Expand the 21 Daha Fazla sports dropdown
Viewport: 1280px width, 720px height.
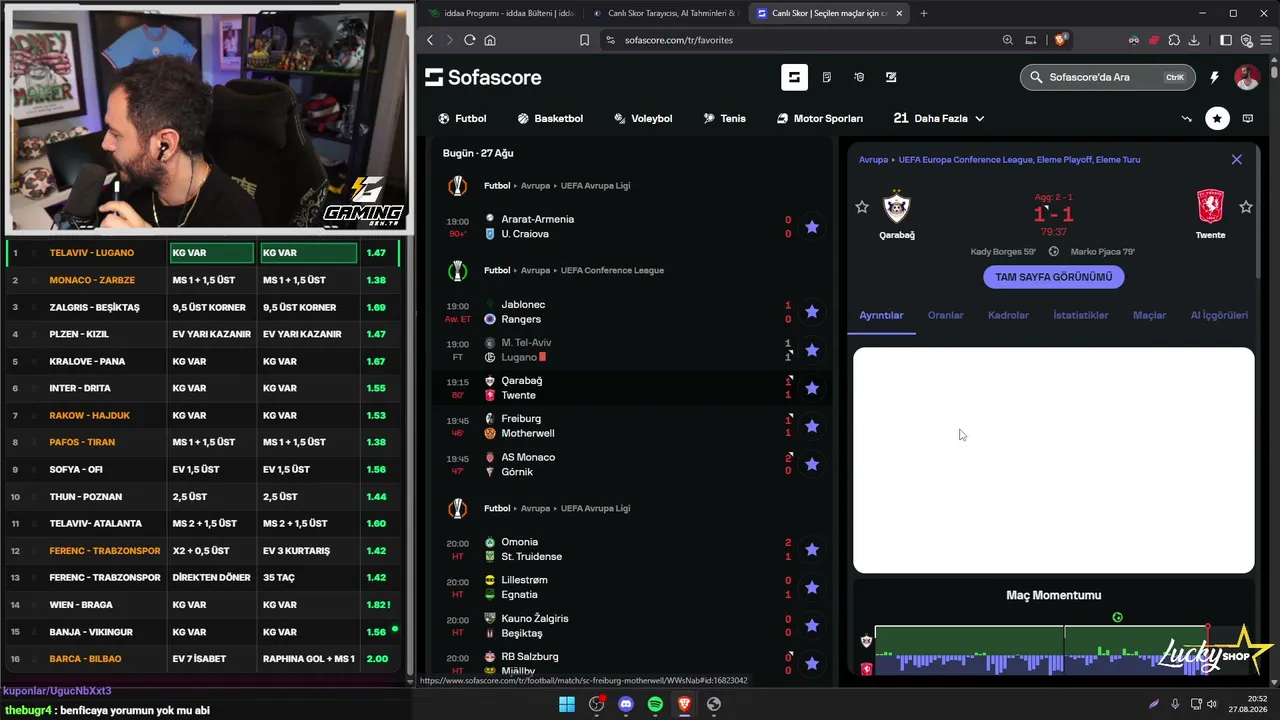pos(939,118)
